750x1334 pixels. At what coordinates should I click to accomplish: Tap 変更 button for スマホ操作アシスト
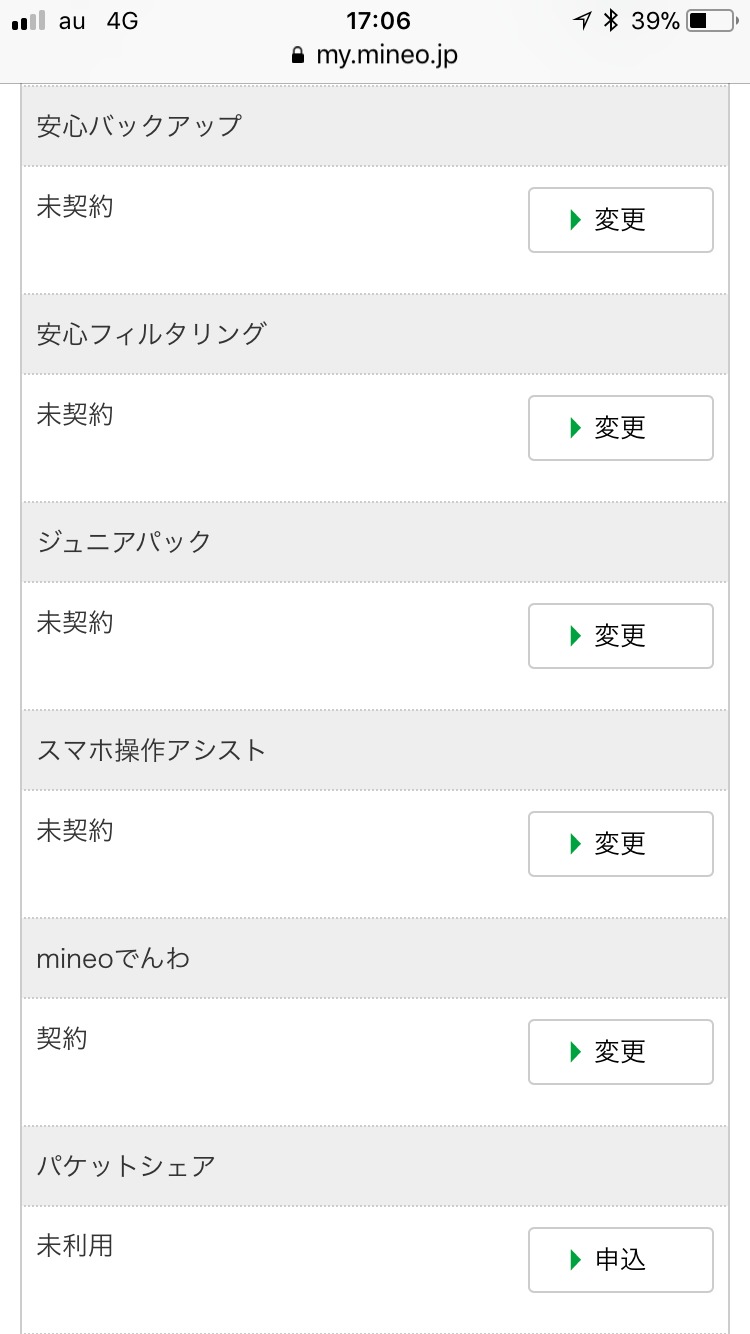point(620,844)
